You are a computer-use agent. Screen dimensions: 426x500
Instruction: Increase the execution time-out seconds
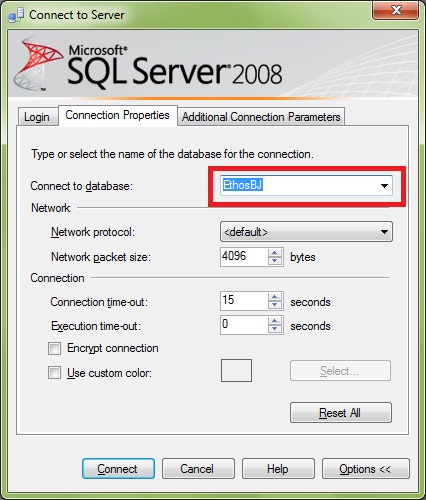pyautogui.click(x=275, y=321)
